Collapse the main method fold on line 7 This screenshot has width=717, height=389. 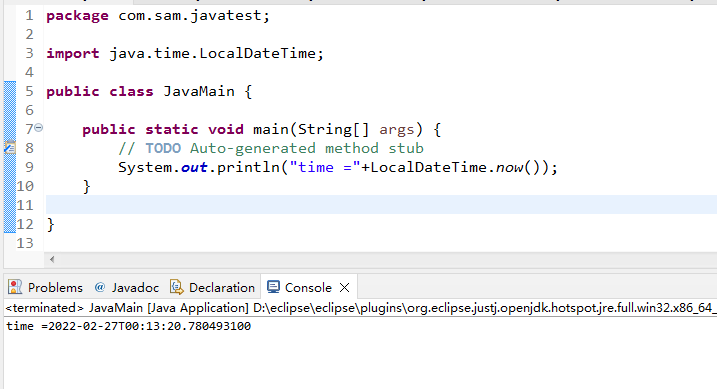click(39, 128)
